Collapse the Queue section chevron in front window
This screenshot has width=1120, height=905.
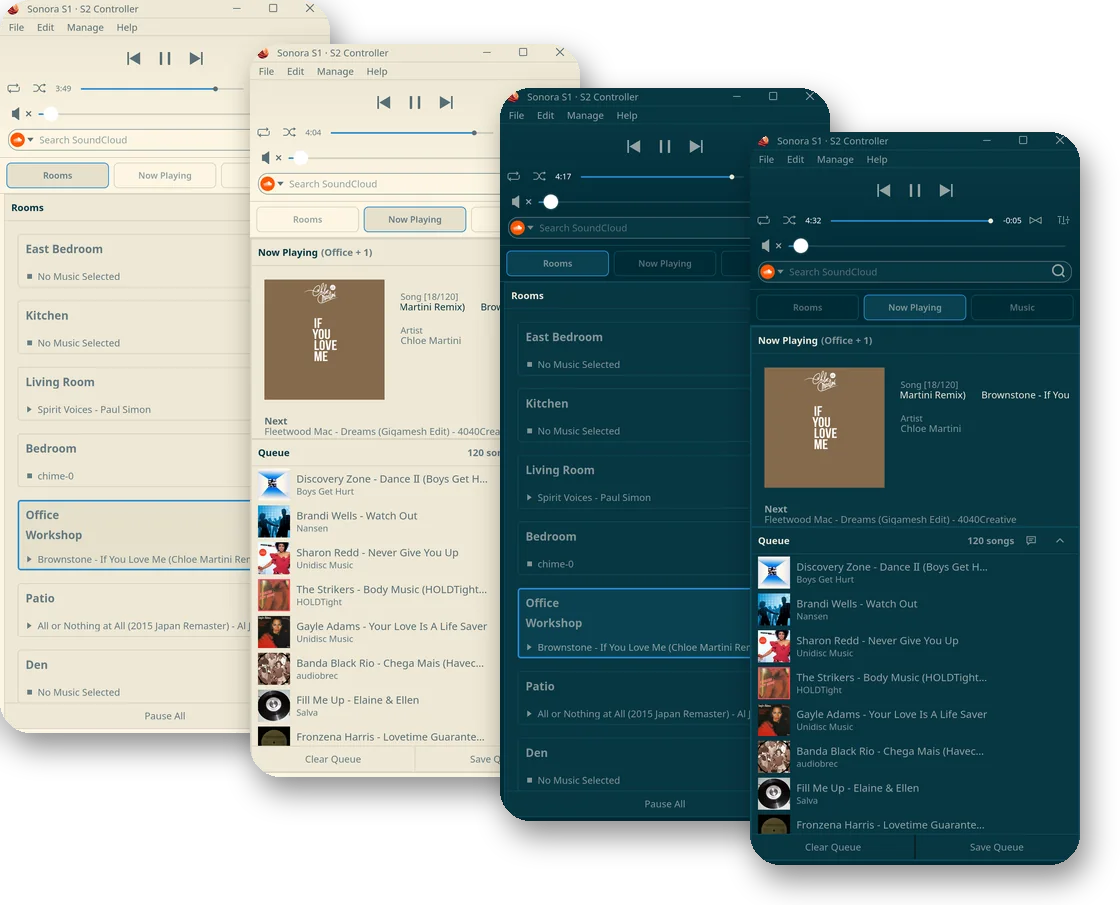tap(1060, 541)
